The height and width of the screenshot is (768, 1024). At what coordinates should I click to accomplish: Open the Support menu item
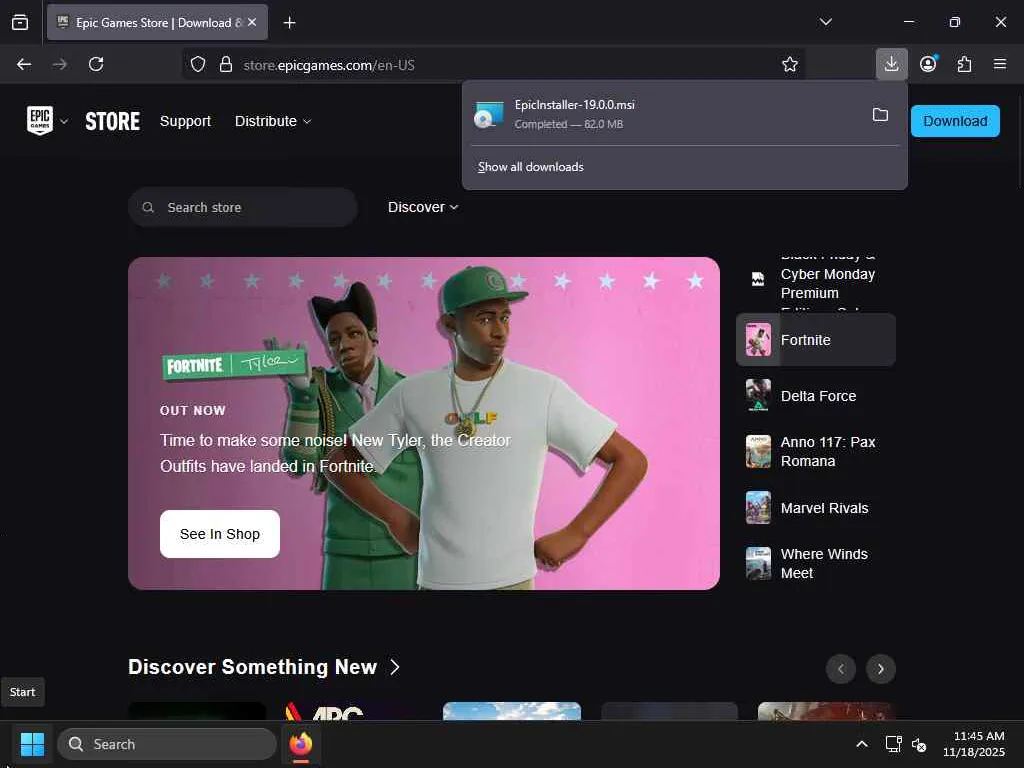(185, 121)
